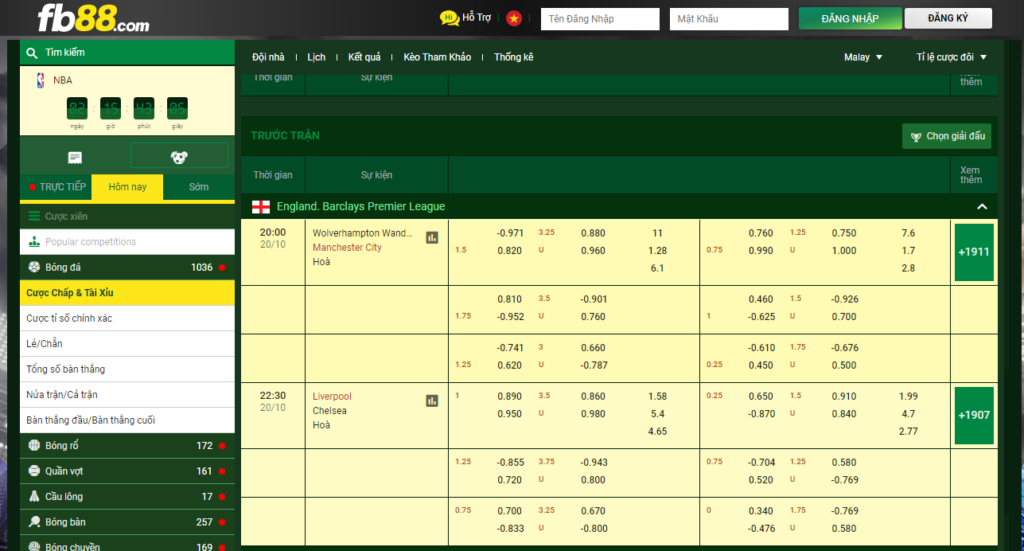The height and width of the screenshot is (551, 1024).
Task: Click the Tên Đăng Nhập username field
Action: pos(600,19)
